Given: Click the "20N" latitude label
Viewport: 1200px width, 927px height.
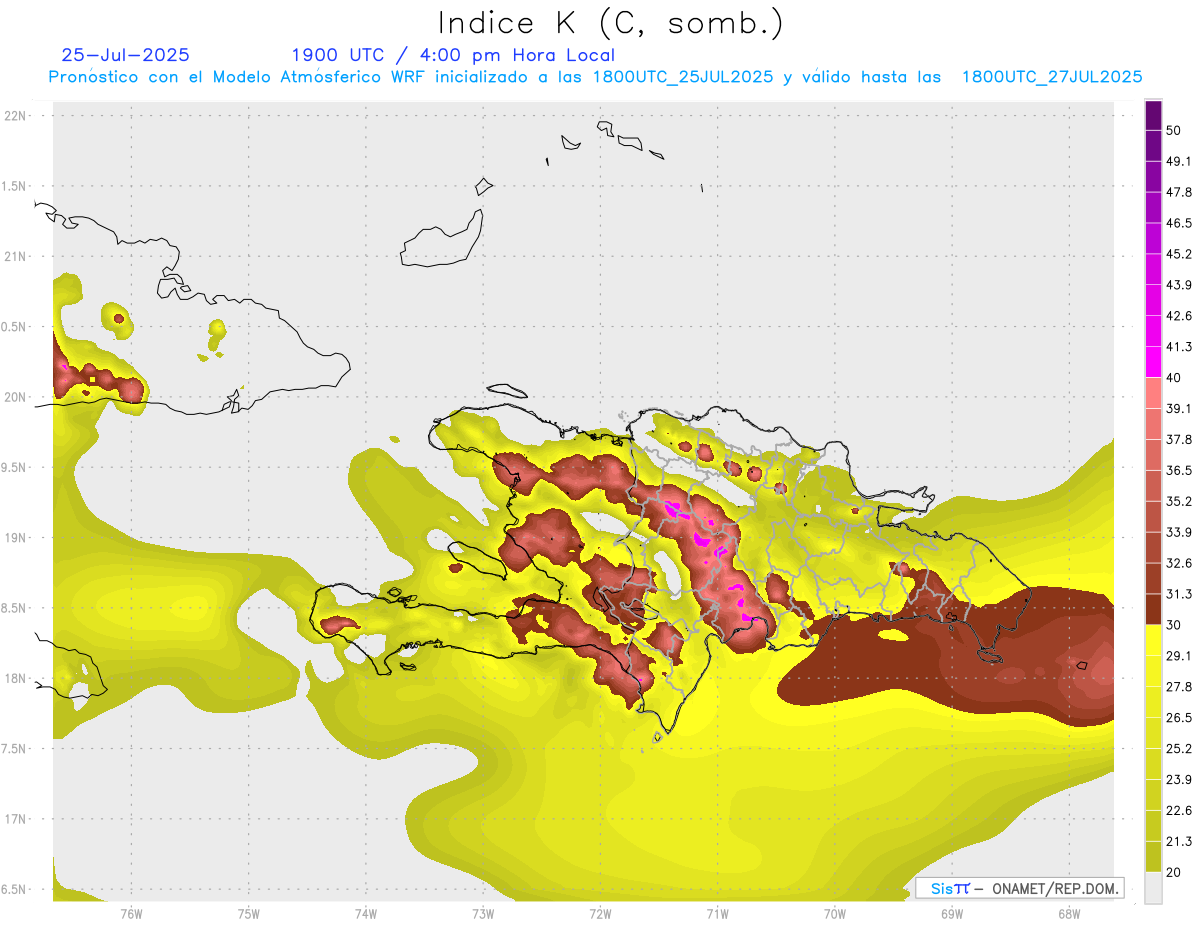Looking at the screenshot, I should pyautogui.click(x=16, y=397).
